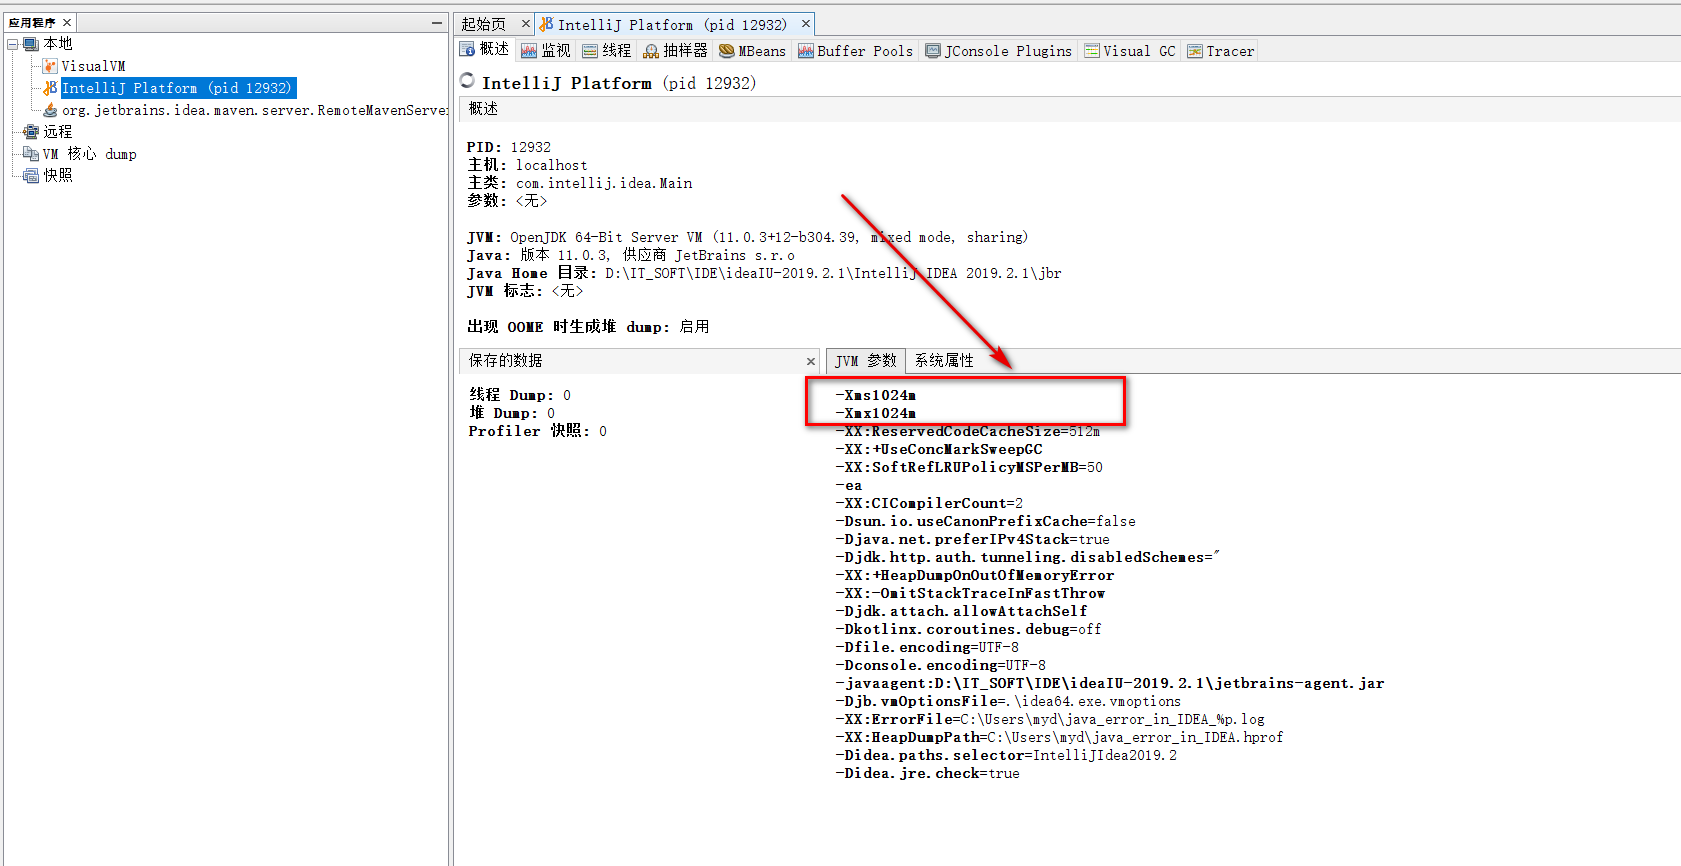The width and height of the screenshot is (1681, 866).
Task: Click -XX:SoftRefLRUPolicyMSPerMB=50 argument
Action: tap(969, 467)
